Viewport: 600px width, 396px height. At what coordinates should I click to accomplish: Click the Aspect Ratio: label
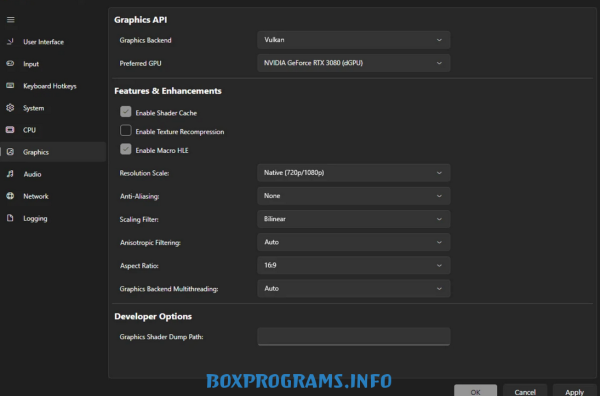click(139, 266)
